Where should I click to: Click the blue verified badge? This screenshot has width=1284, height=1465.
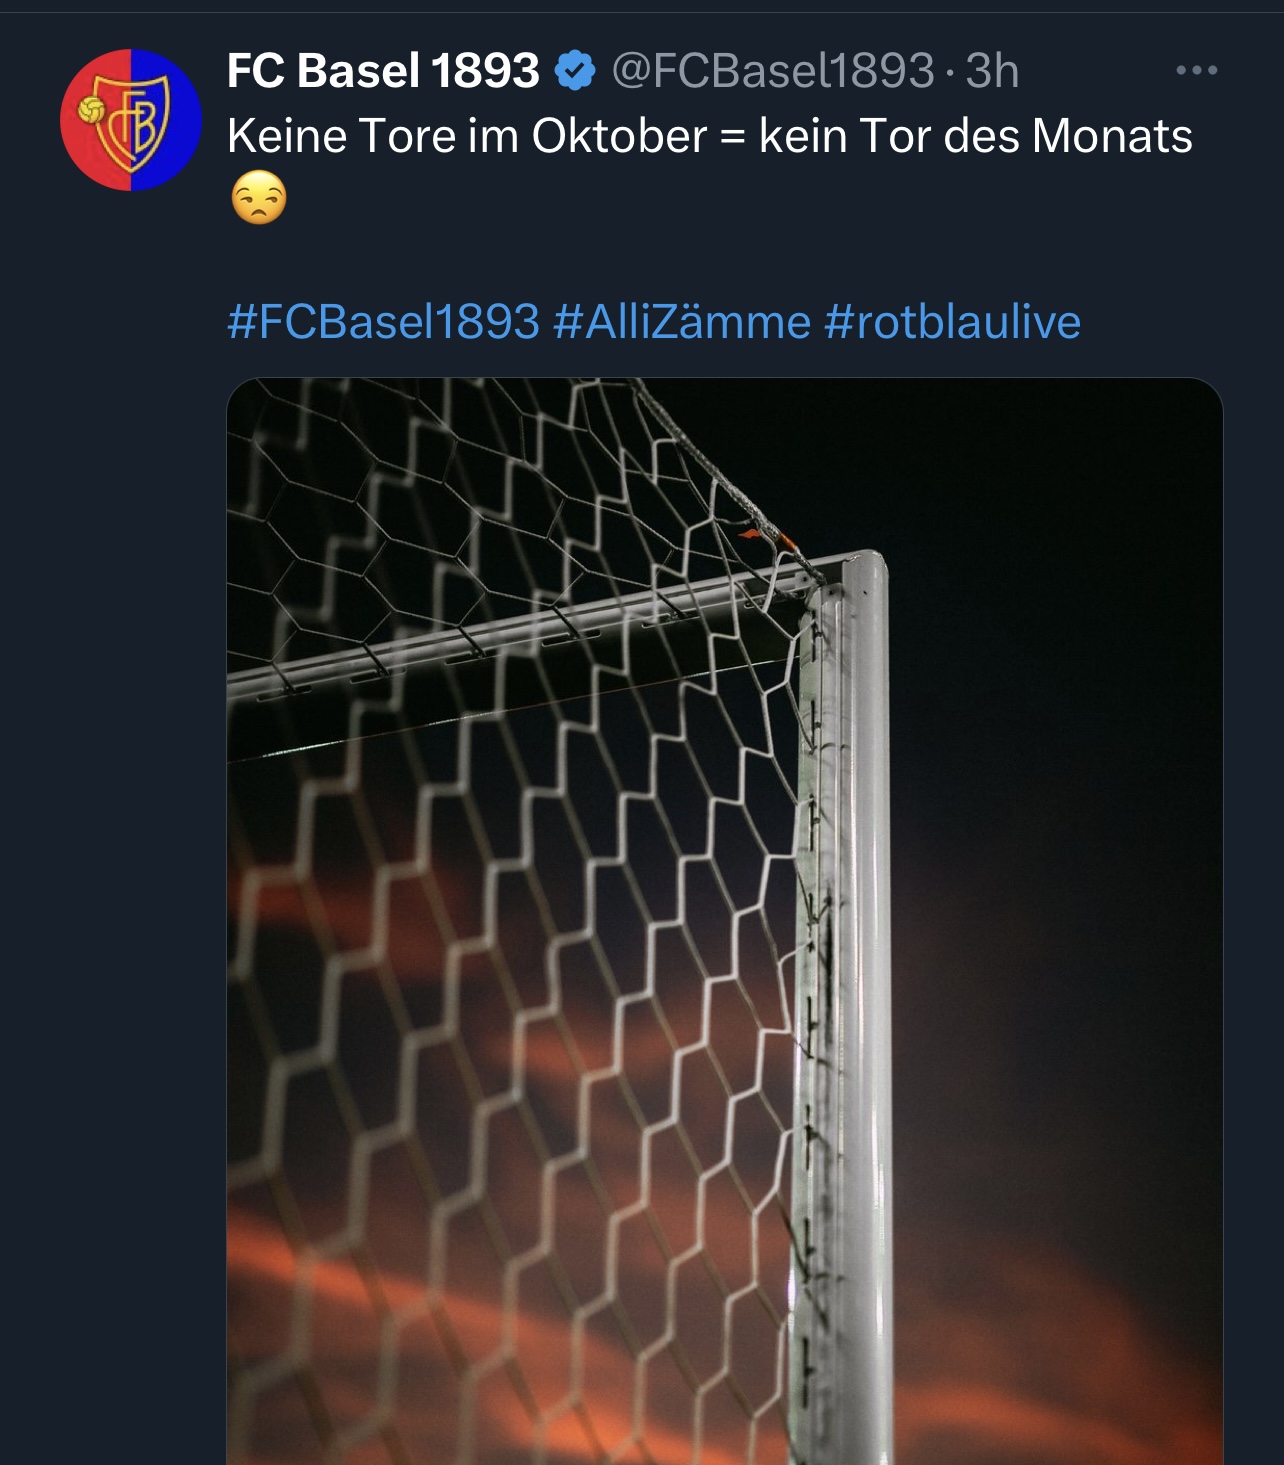tap(575, 71)
